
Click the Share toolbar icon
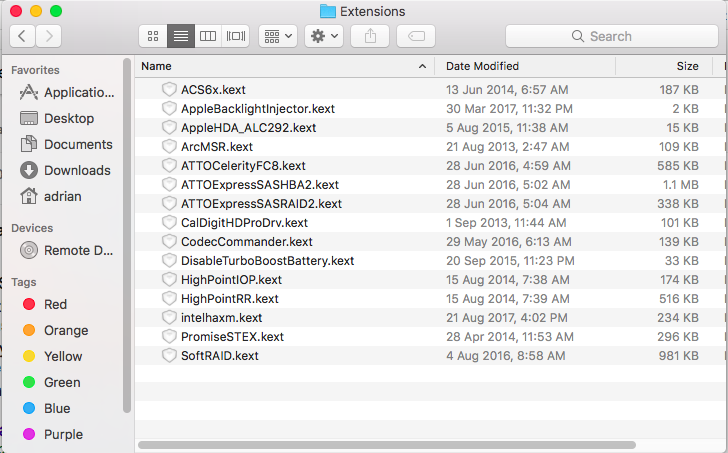370,36
